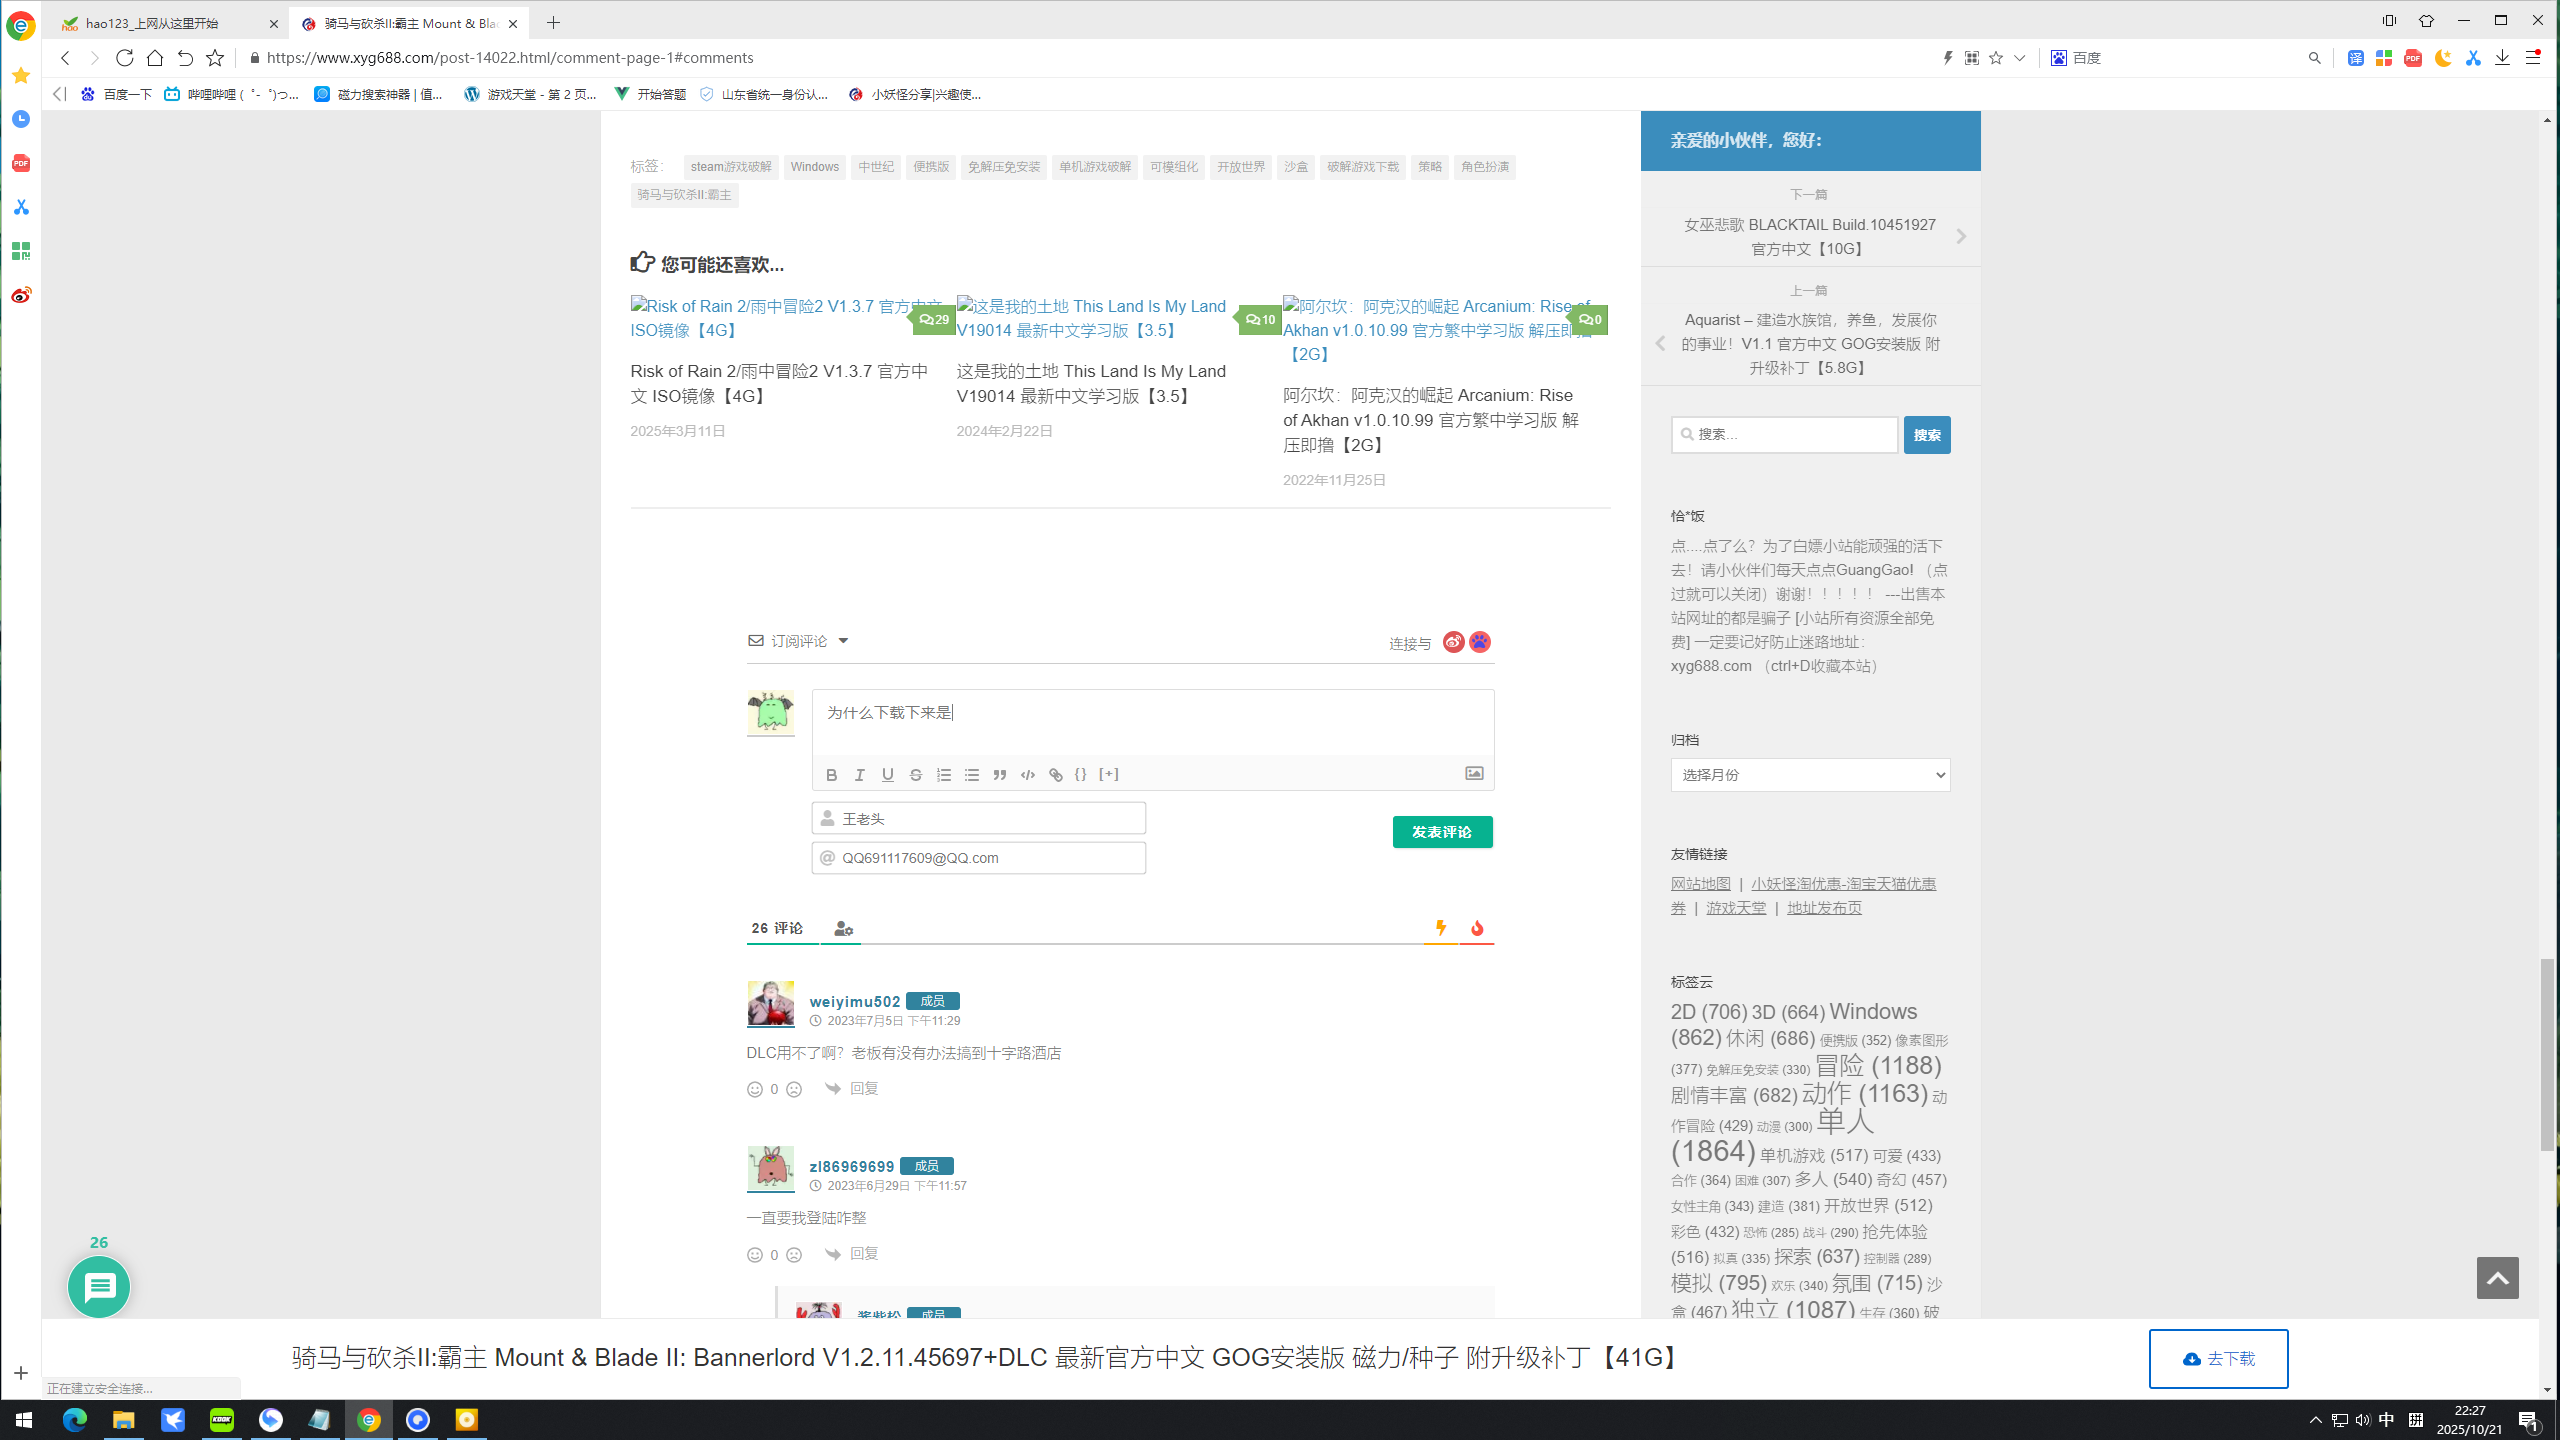Click the floating comment bubble icon
The height and width of the screenshot is (1440, 2560).
(99, 1287)
